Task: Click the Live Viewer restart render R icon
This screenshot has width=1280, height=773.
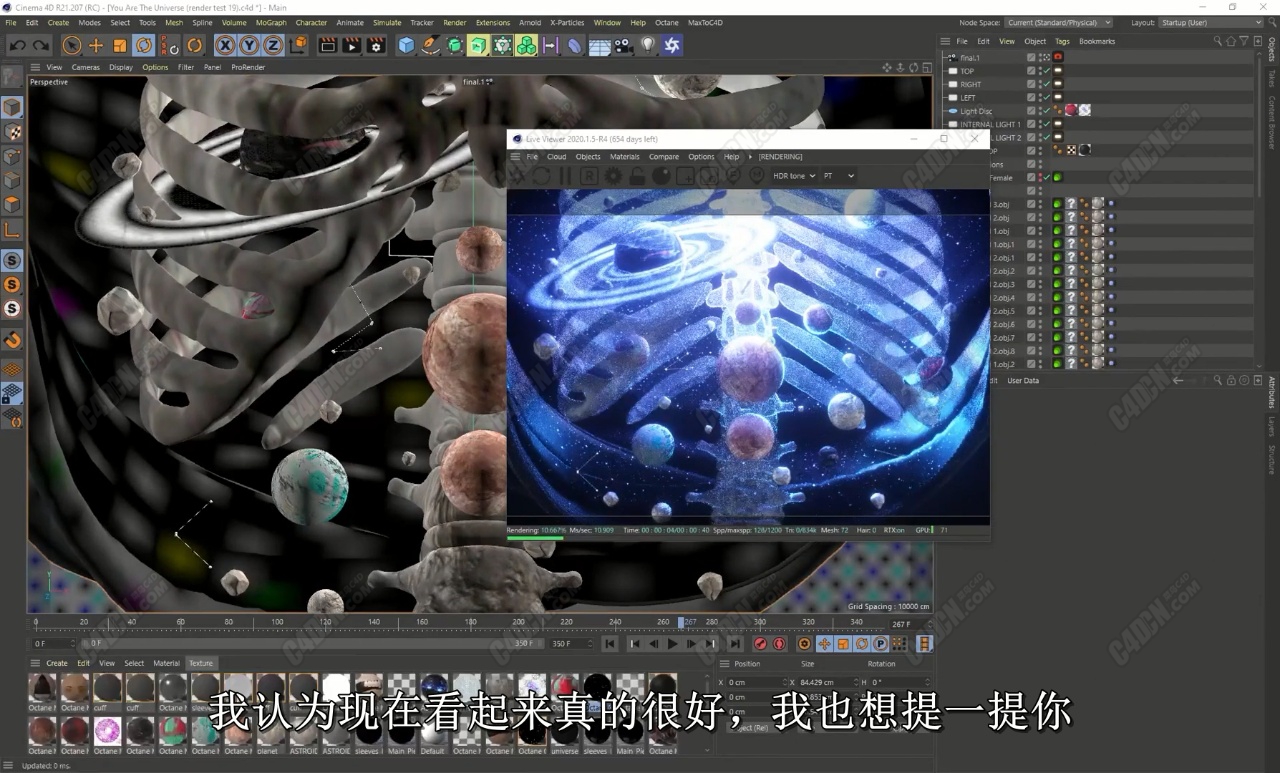Action: point(589,176)
